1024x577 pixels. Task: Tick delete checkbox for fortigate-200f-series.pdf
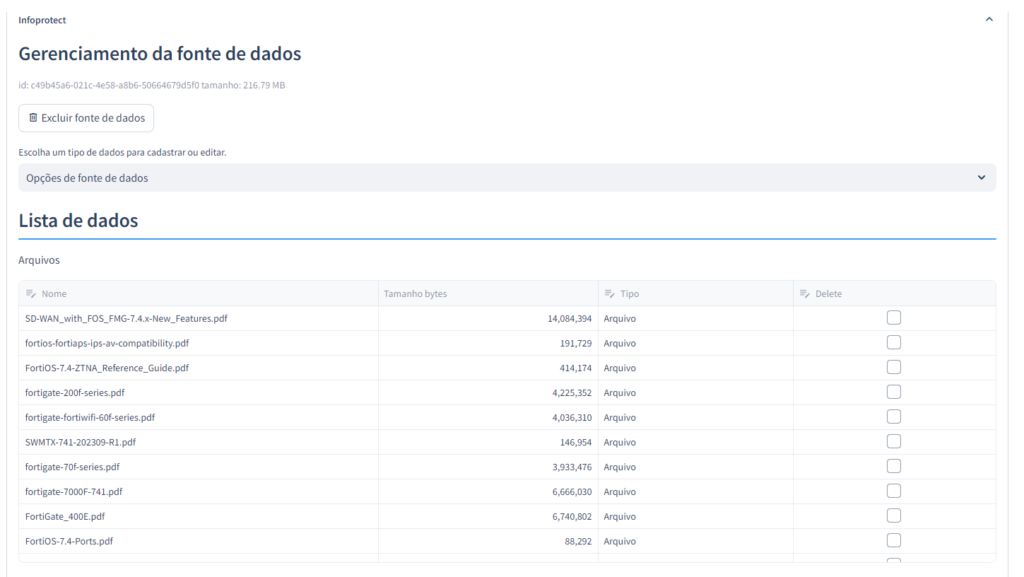tap(894, 392)
